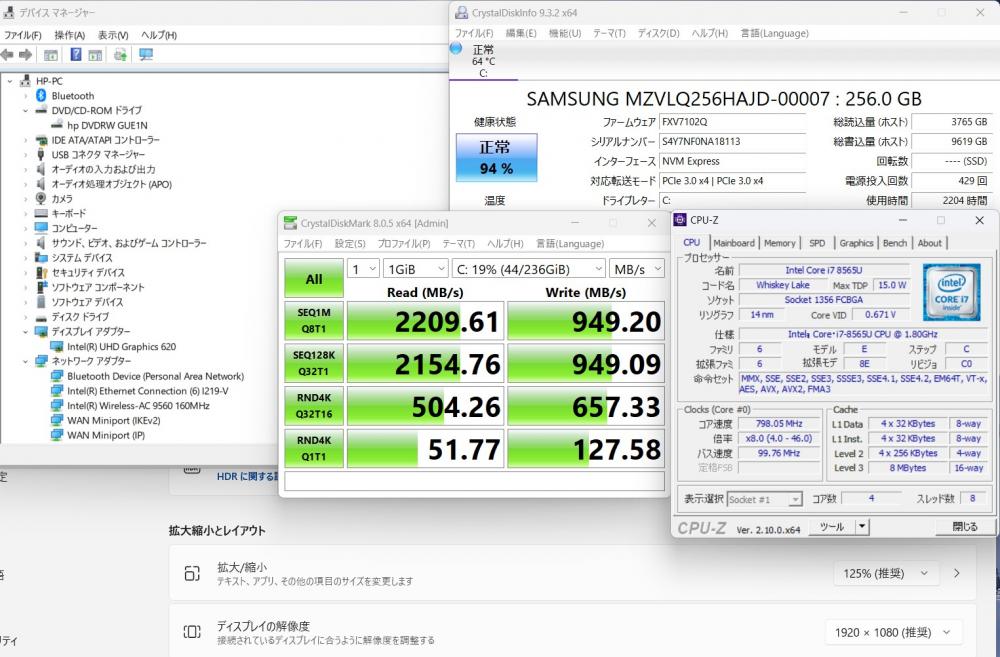Screen dimensions: 1000x657
Task: Open the 1920 × 1080 resolution dropdown
Action: pos(893,632)
